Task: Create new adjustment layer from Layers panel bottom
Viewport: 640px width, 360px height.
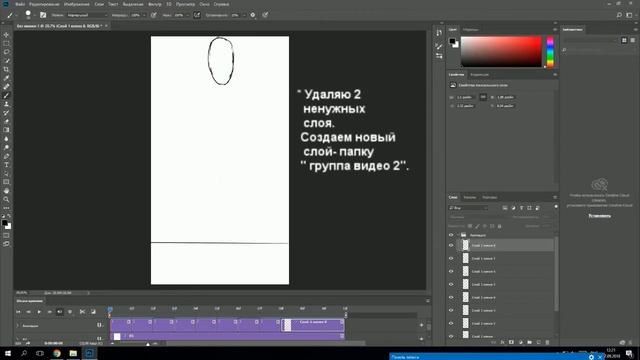Action: [x=520, y=342]
